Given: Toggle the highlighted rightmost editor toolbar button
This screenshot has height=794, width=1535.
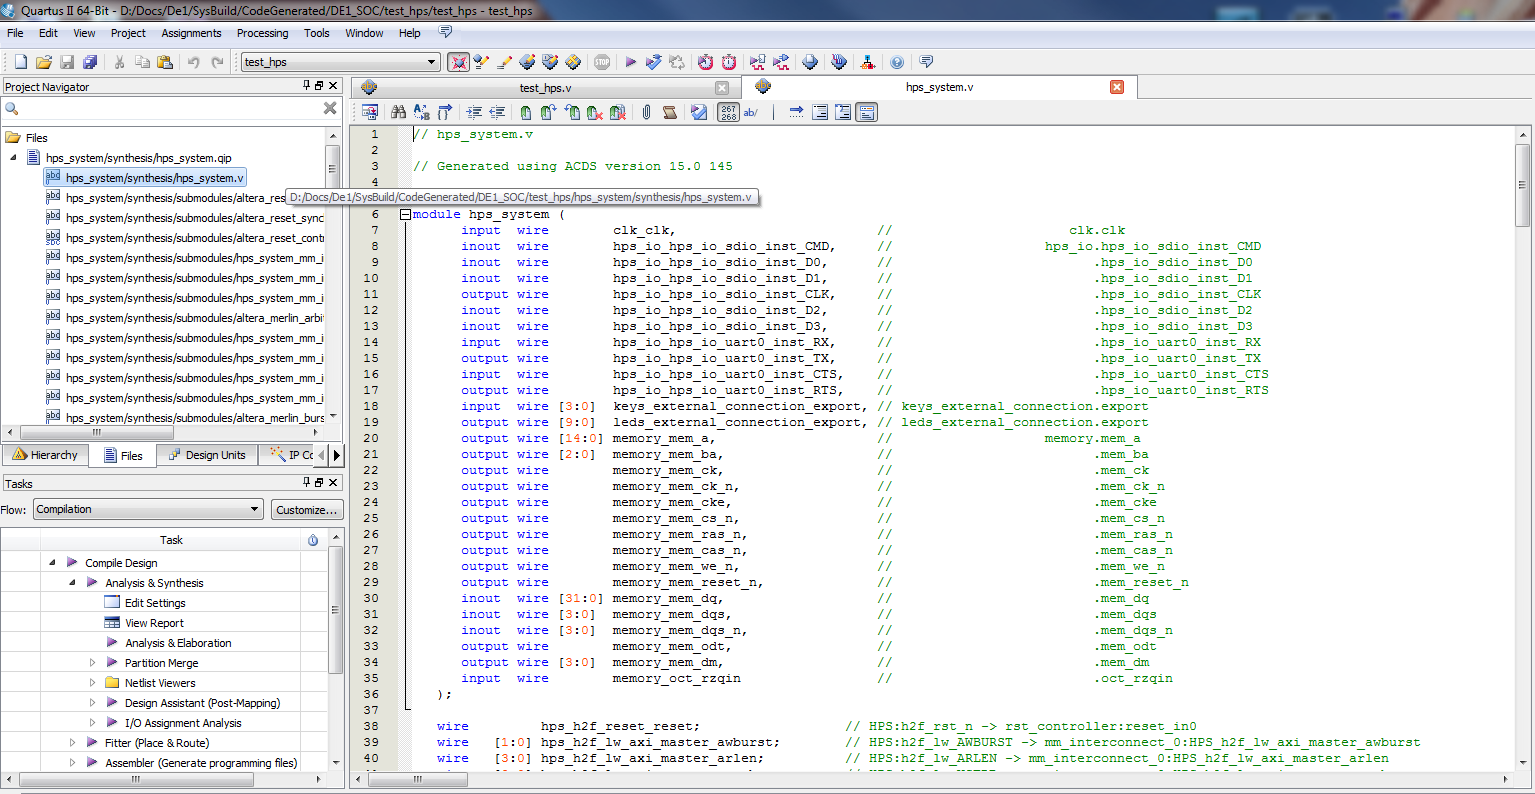Looking at the screenshot, I should click(x=867, y=112).
